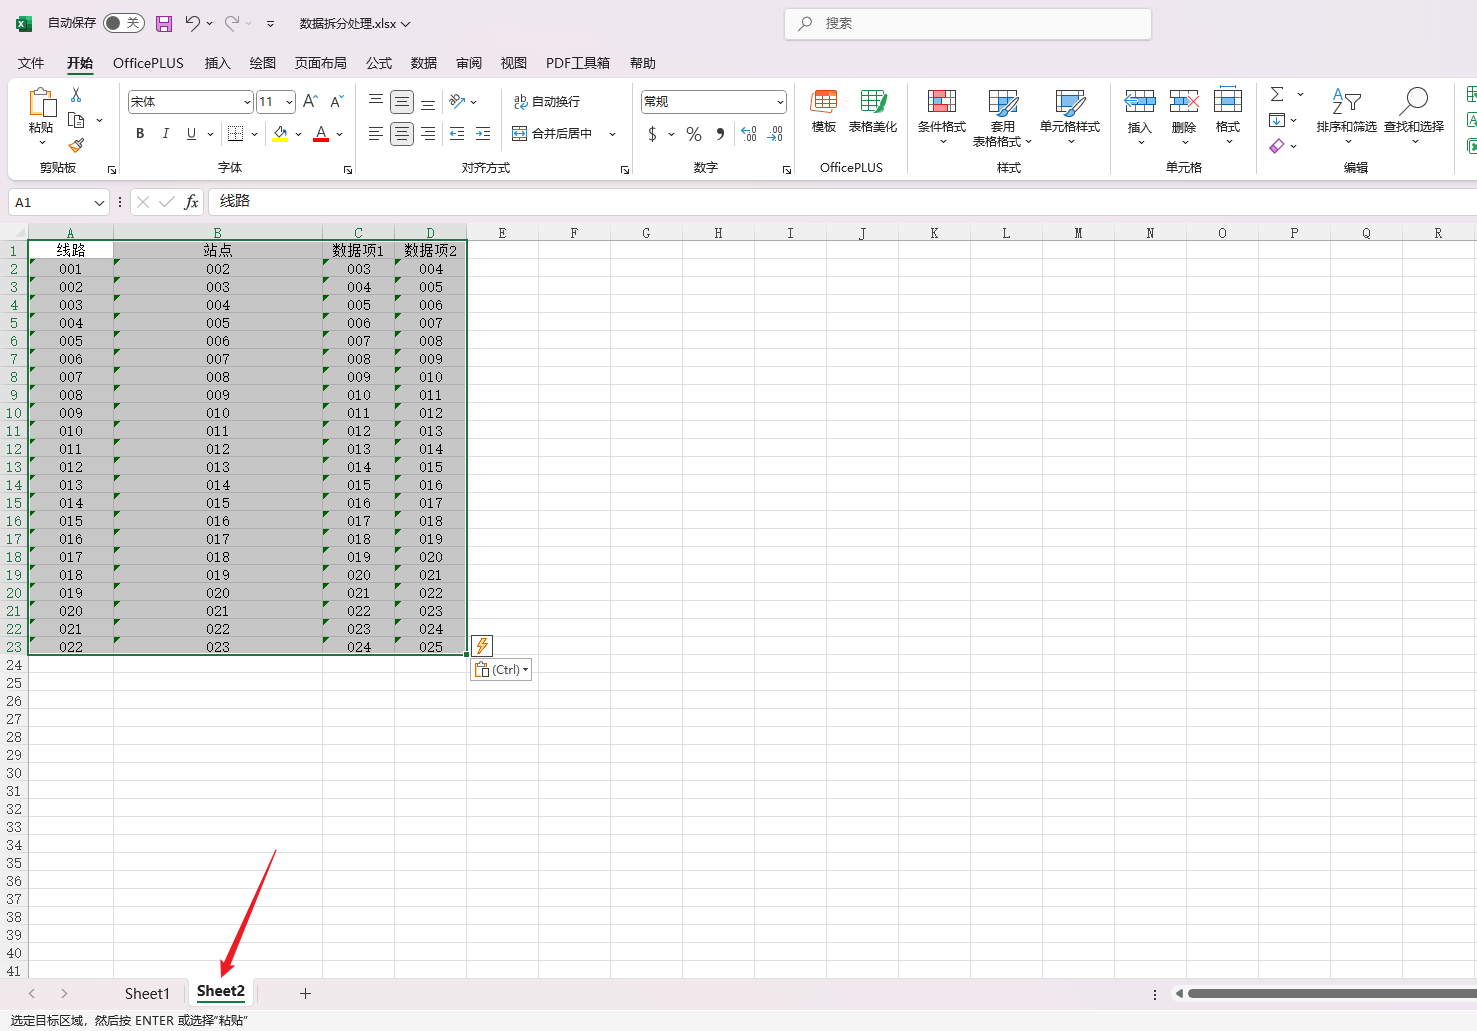Open fill color dropdown arrow
Image resolution: width=1477 pixels, height=1031 pixels.
(x=298, y=134)
